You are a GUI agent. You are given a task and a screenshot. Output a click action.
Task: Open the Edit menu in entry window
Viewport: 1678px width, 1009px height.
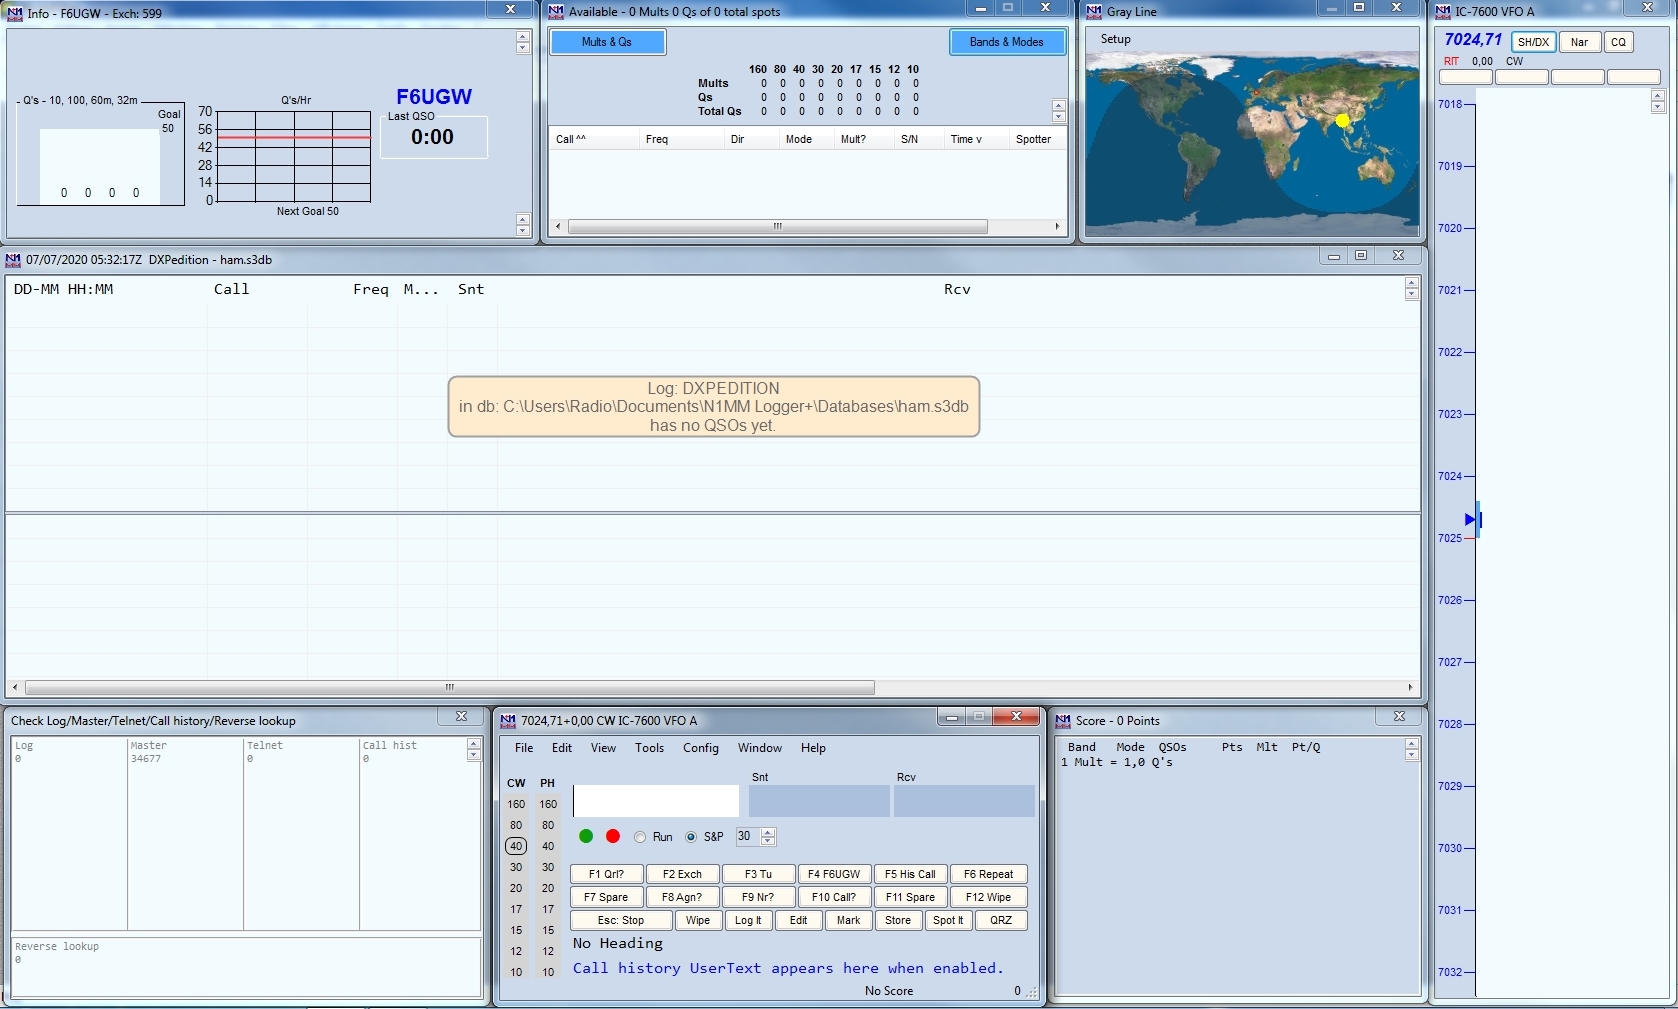coord(562,748)
